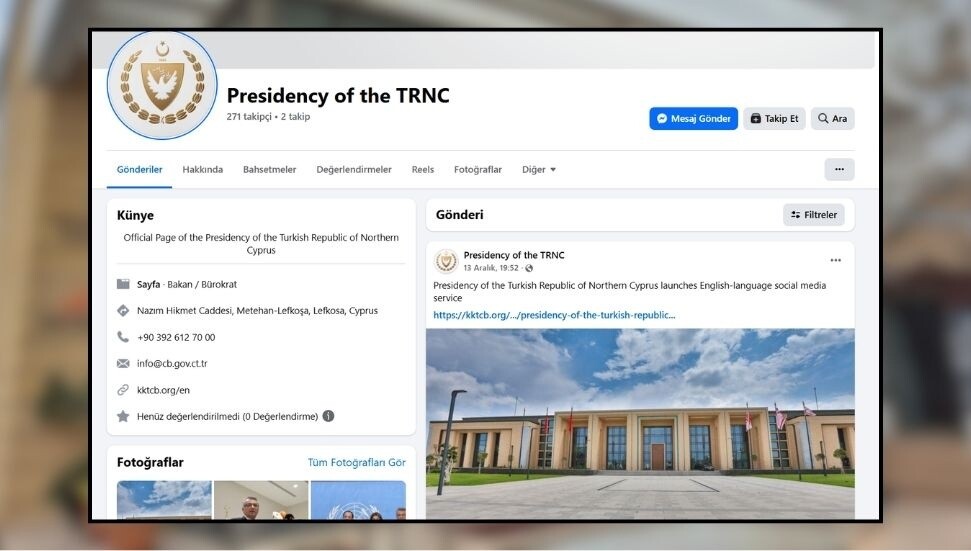Follow the page with Takip Et

[774, 118]
